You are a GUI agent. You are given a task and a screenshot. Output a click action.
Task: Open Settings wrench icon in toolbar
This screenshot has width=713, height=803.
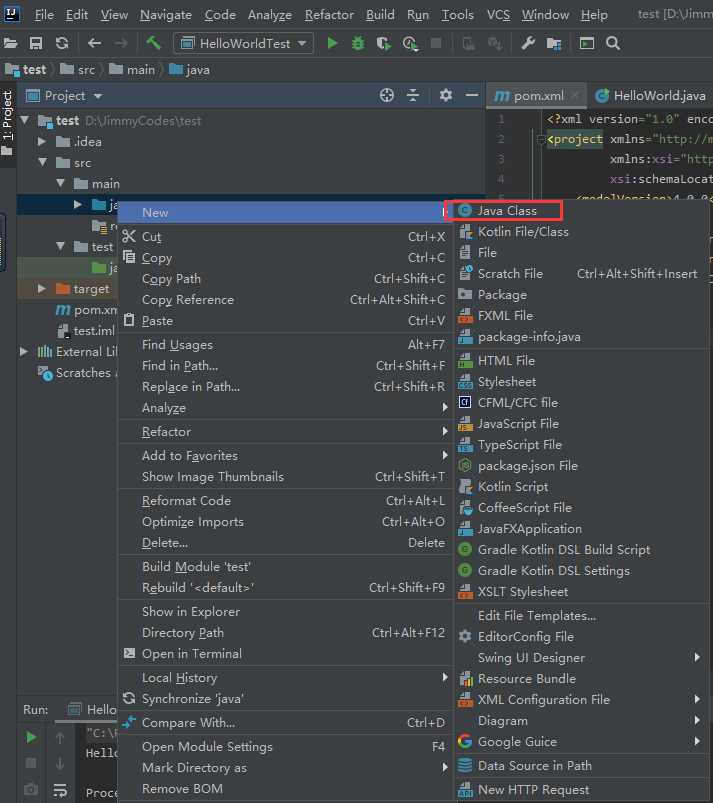[x=528, y=44]
